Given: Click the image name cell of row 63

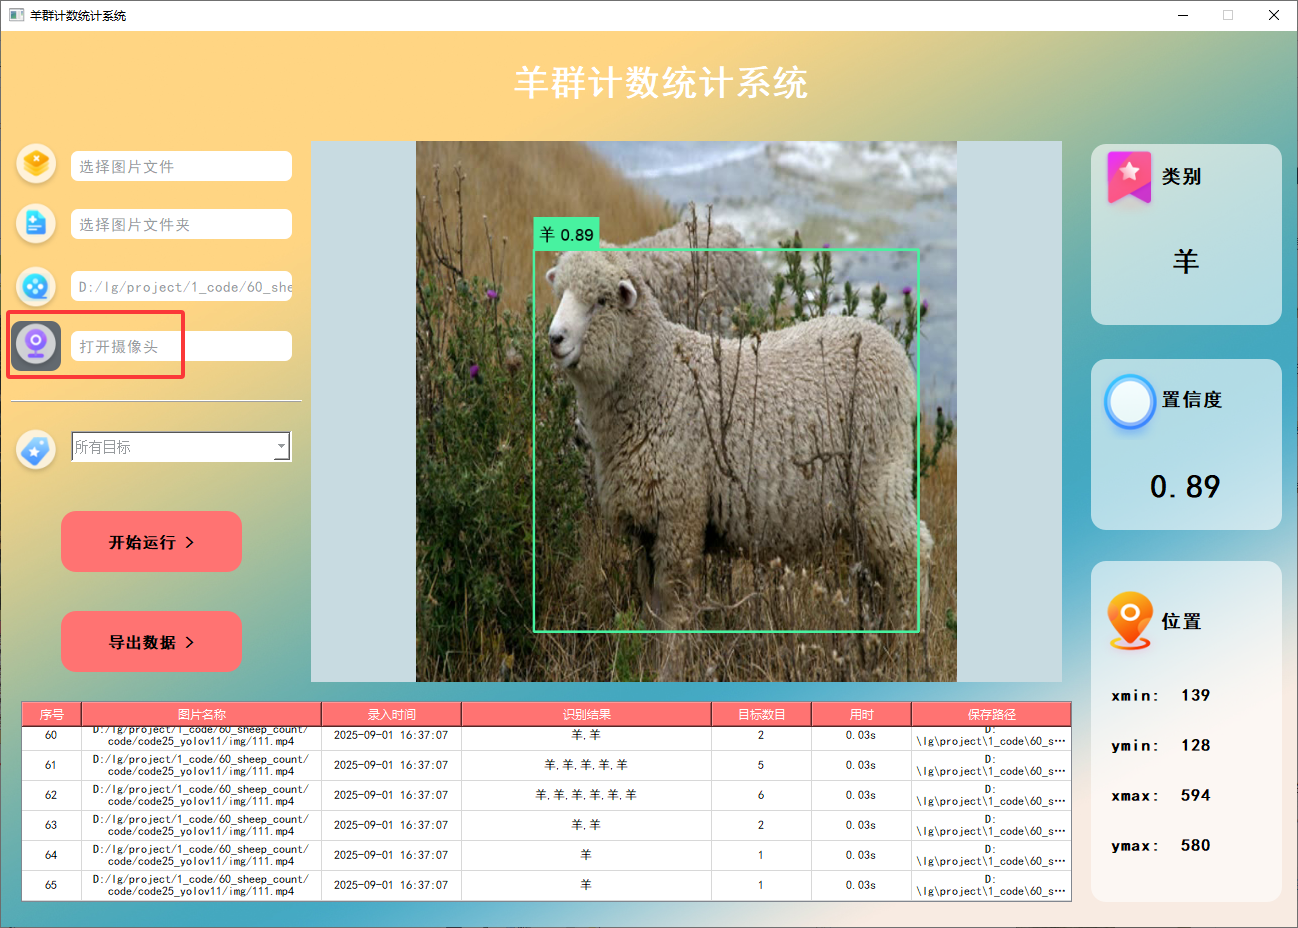Looking at the screenshot, I should (201, 825).
